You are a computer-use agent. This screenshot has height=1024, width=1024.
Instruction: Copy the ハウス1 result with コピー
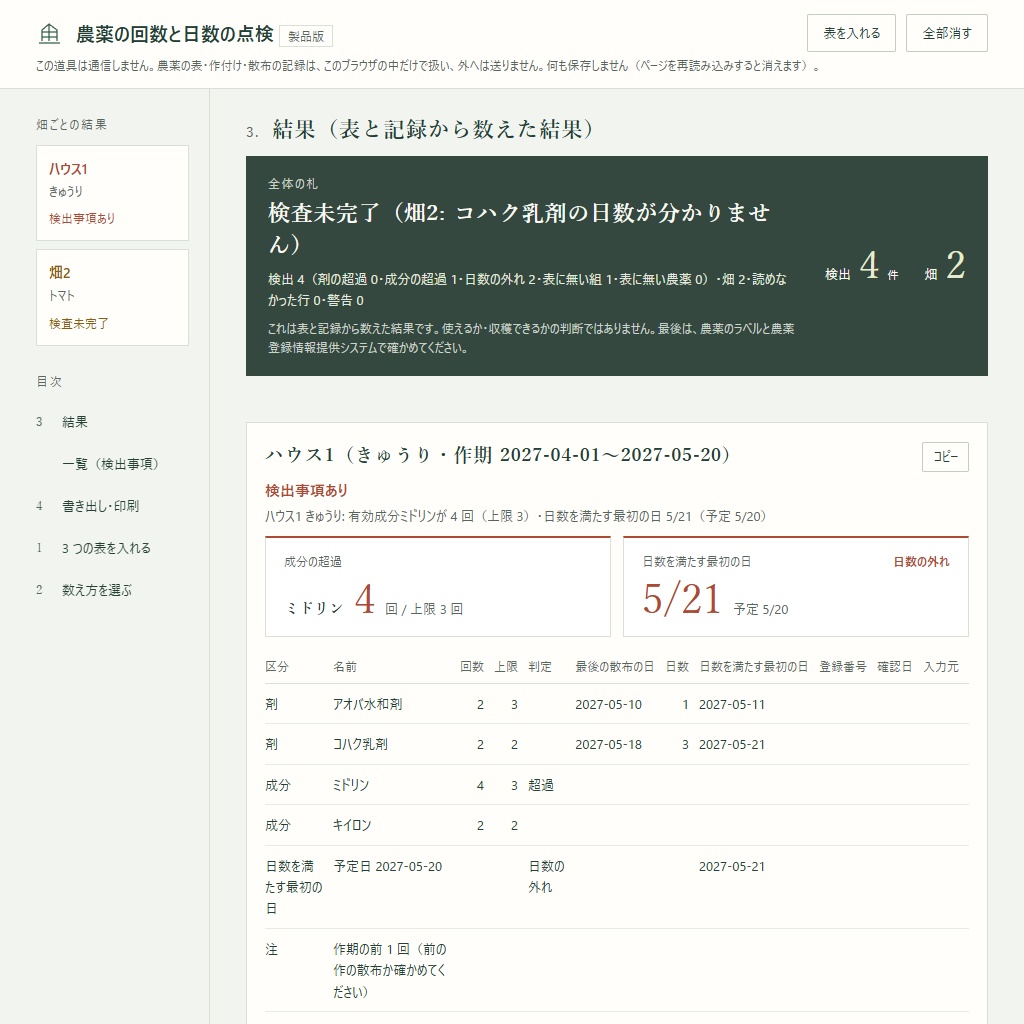945,456
